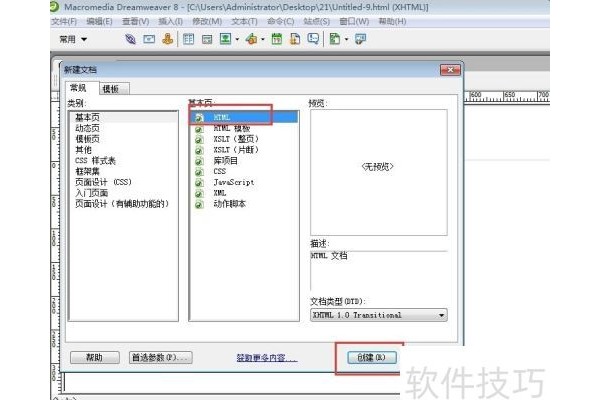Click the Named Anchor insert icon
This screenshot has height=400, width=600.
(x=167, y=39)
